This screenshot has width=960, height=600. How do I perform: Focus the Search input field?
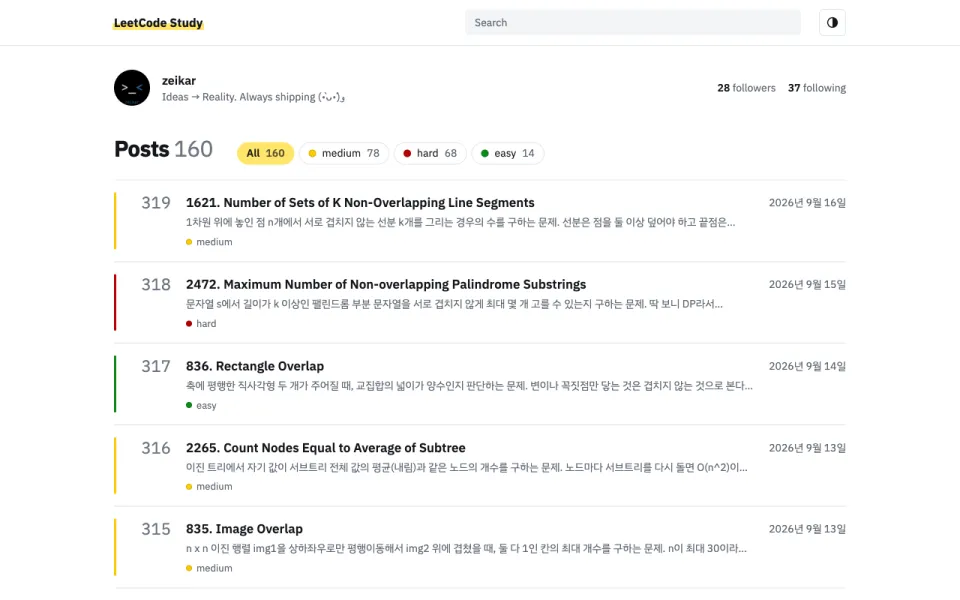coord(632,23)
